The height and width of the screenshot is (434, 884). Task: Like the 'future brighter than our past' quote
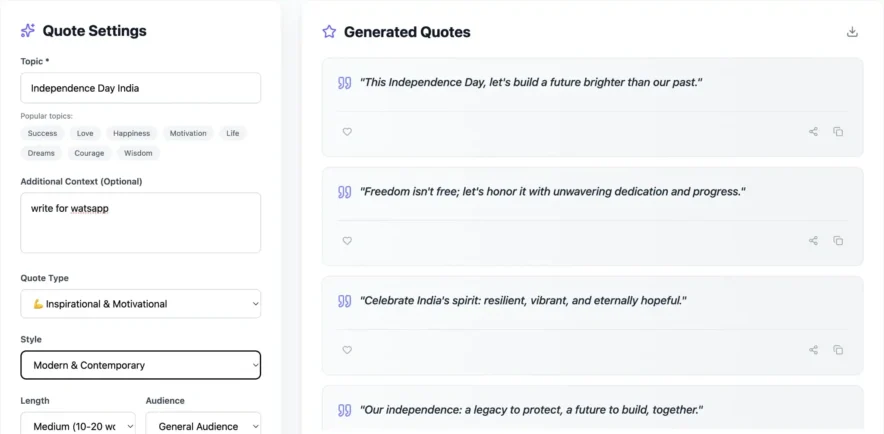pos(347,131)
